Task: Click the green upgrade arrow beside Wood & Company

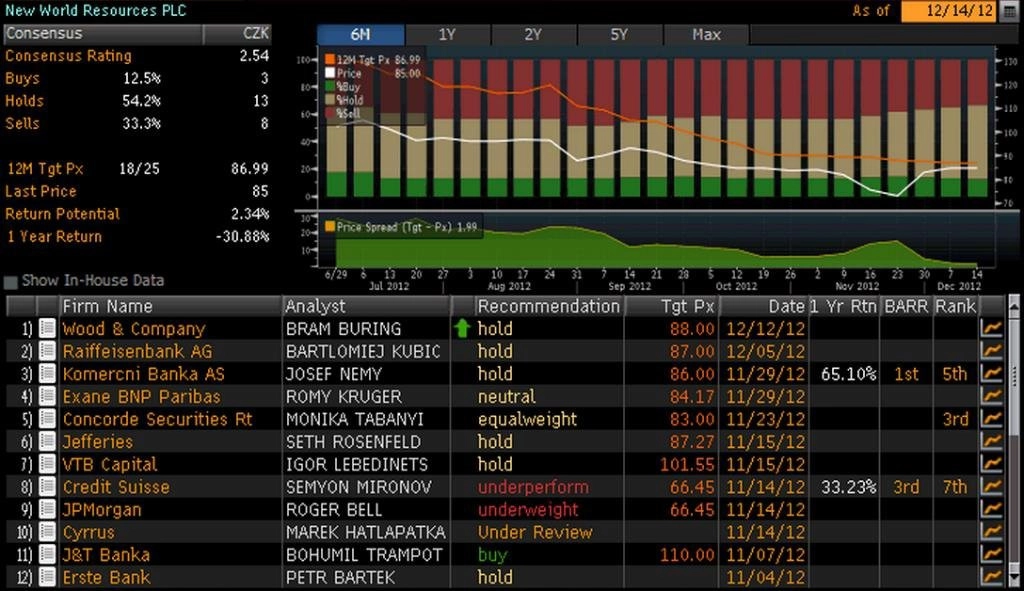Action: pos(462,328)
